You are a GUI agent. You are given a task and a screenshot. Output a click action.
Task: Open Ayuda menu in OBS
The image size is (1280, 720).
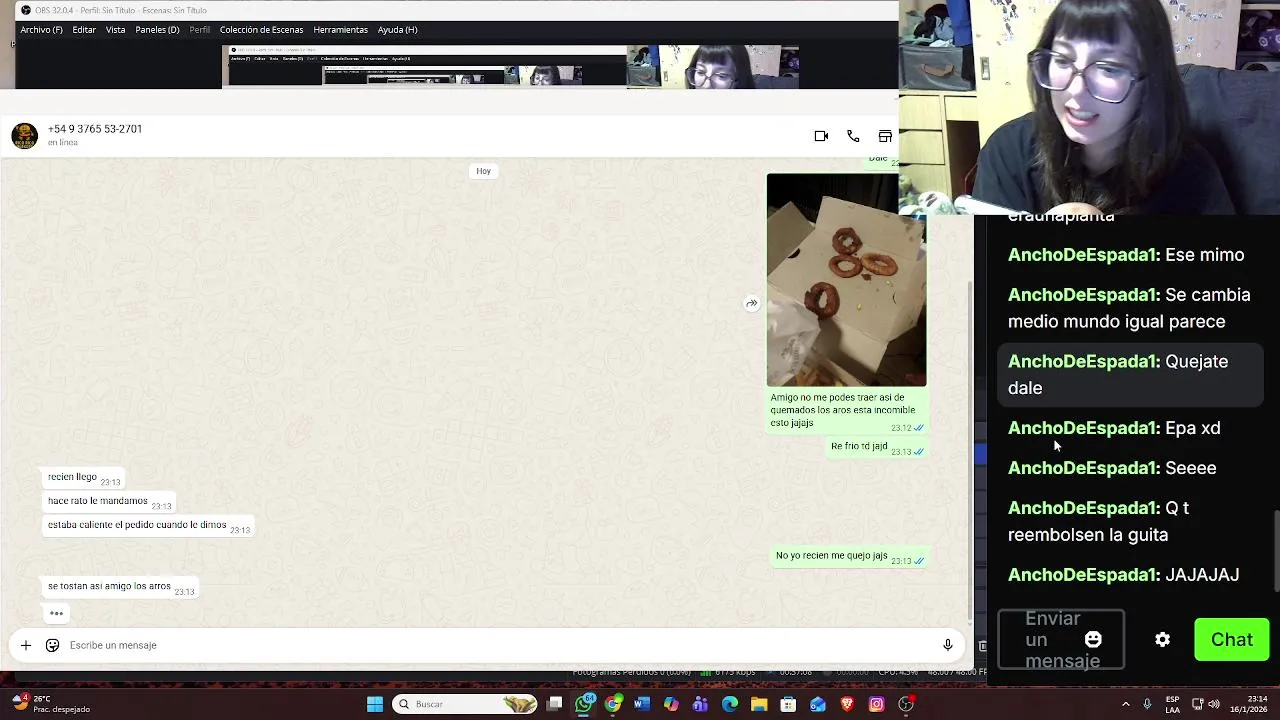click(397, 30)
